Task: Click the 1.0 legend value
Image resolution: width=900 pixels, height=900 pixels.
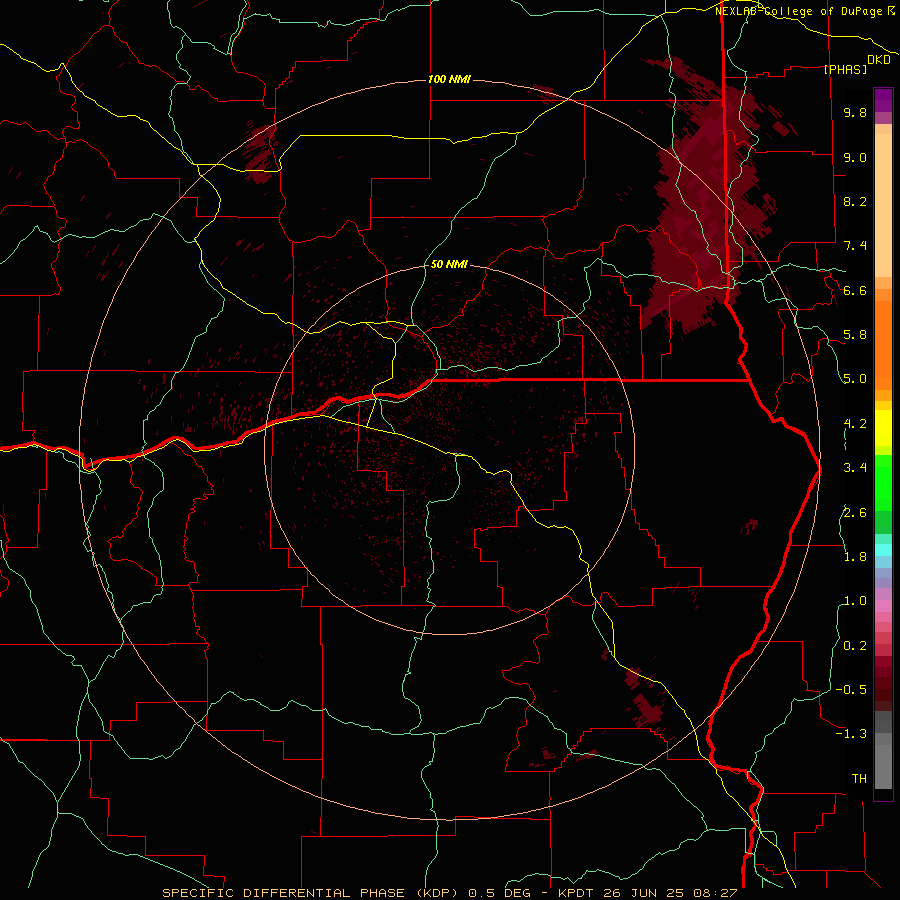Action: pos(855,601)
